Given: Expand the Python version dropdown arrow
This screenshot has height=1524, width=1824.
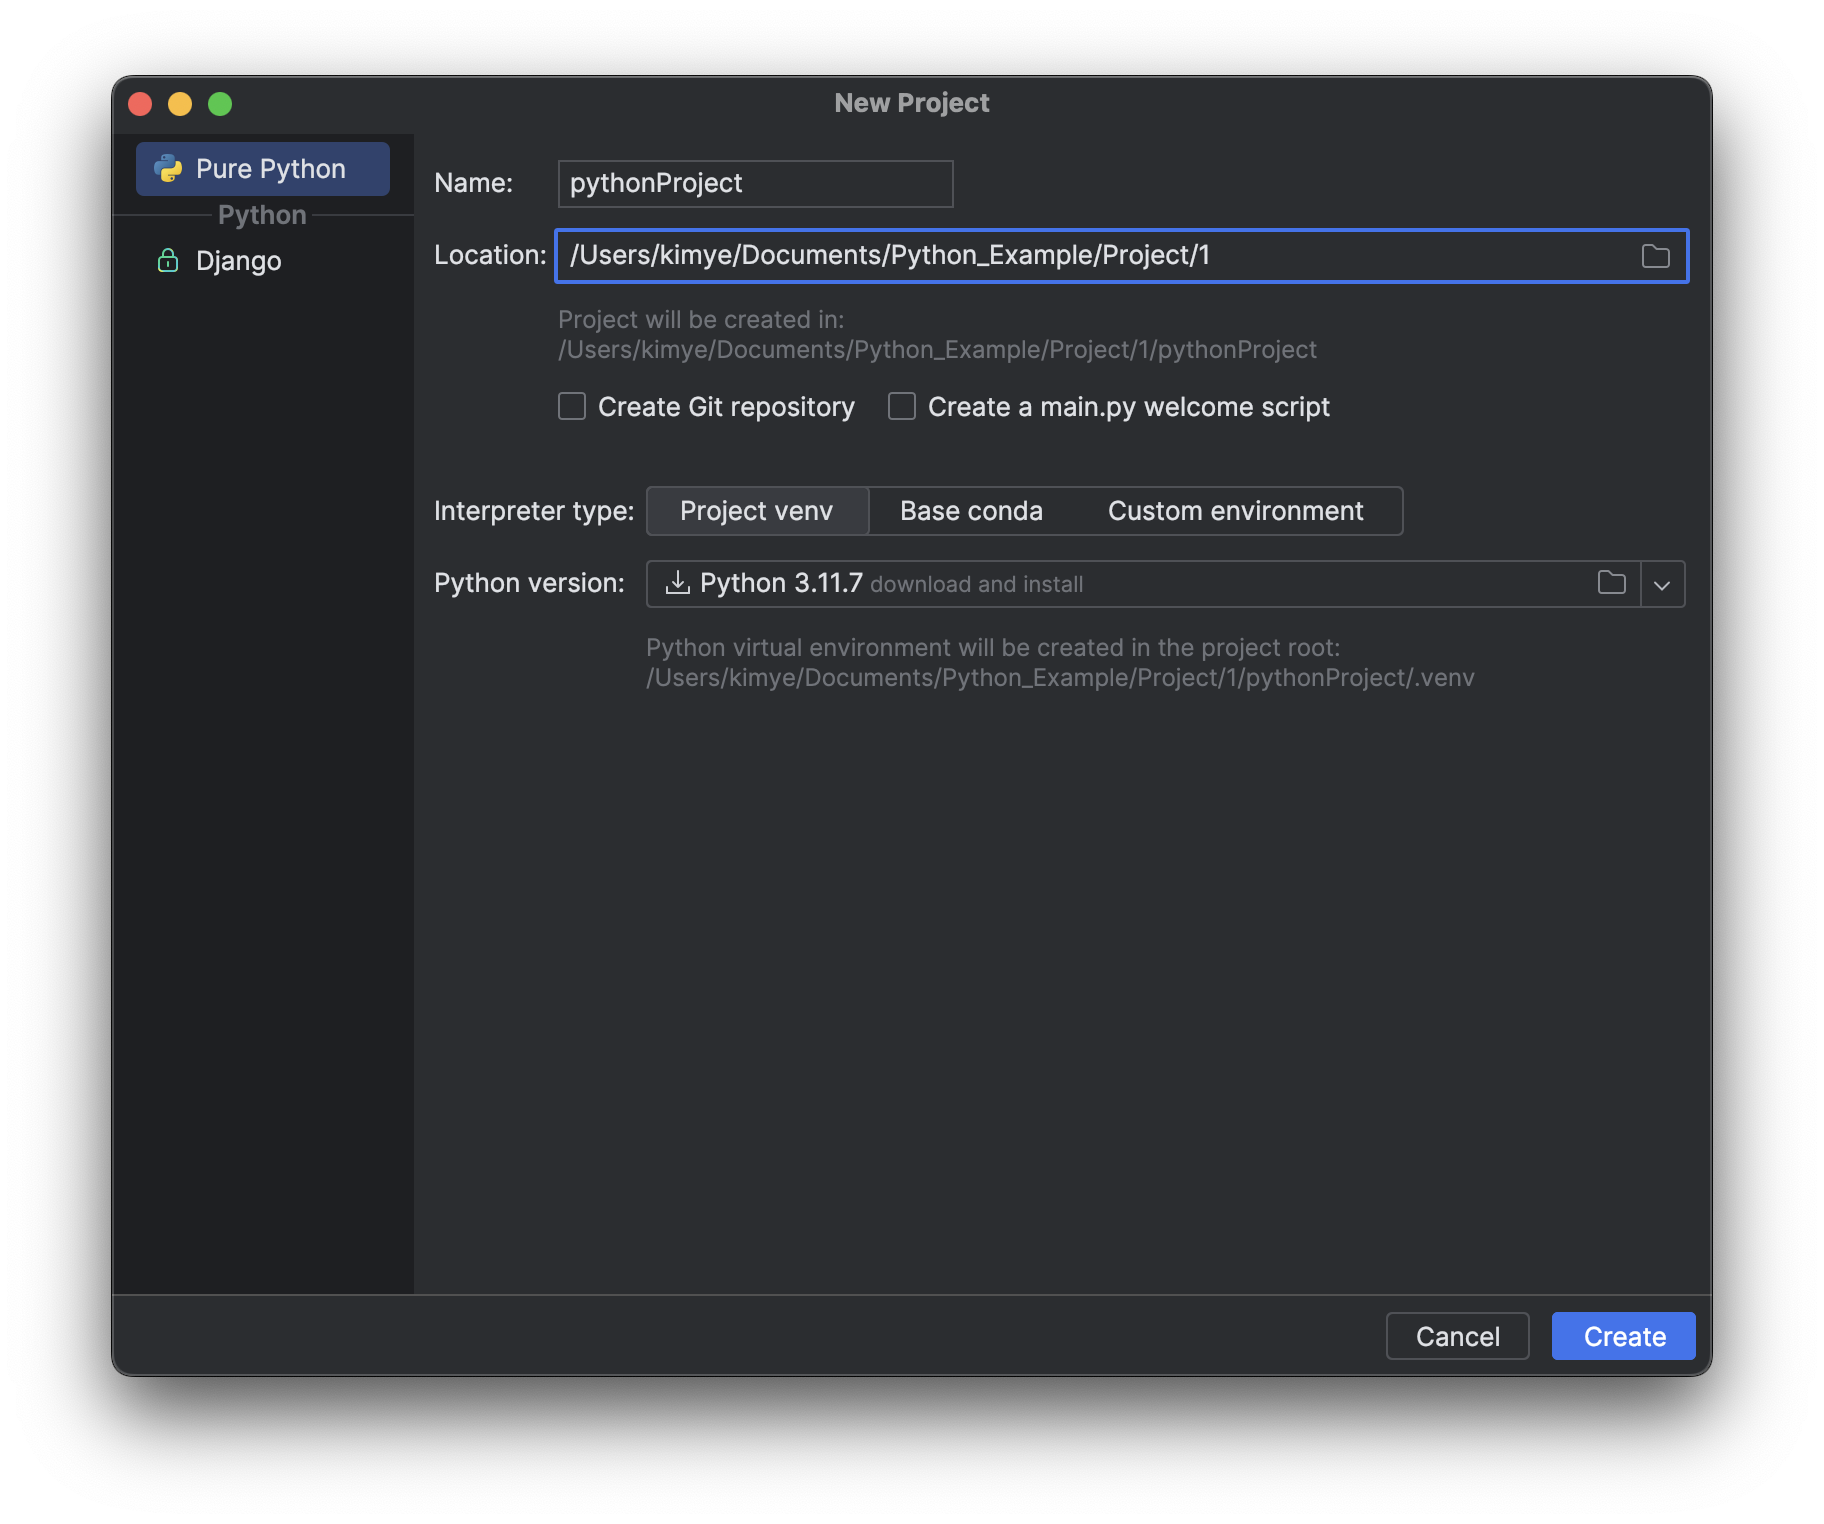Looking at the screenshot, I should (1662, 585).
